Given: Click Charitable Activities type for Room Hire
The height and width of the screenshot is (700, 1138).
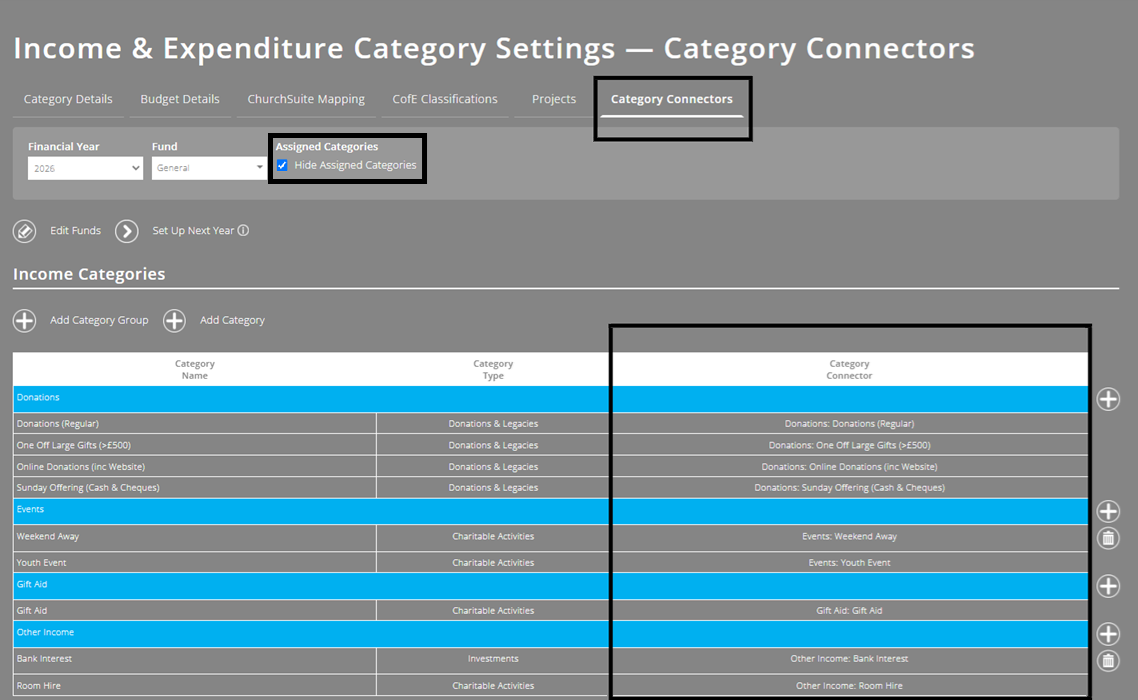Looking at the screenshot, I should [x=494, y=685].
